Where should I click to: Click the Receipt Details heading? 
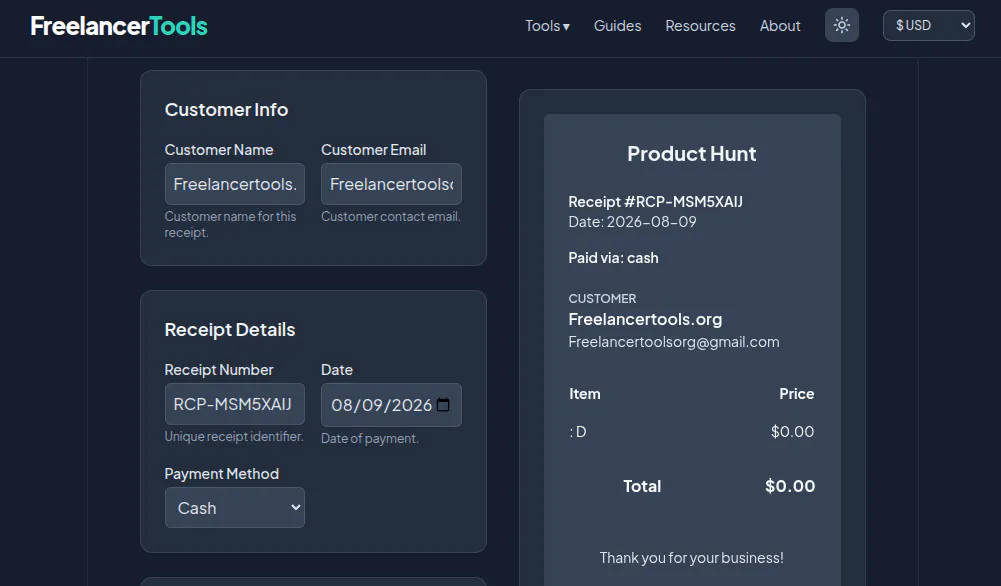pyautogui.click(x=230, y=330)
